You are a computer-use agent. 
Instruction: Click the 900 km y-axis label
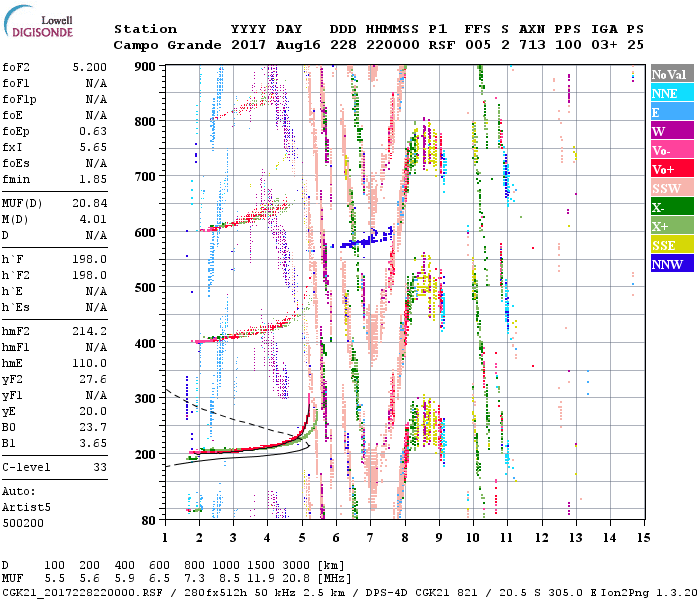144,67
